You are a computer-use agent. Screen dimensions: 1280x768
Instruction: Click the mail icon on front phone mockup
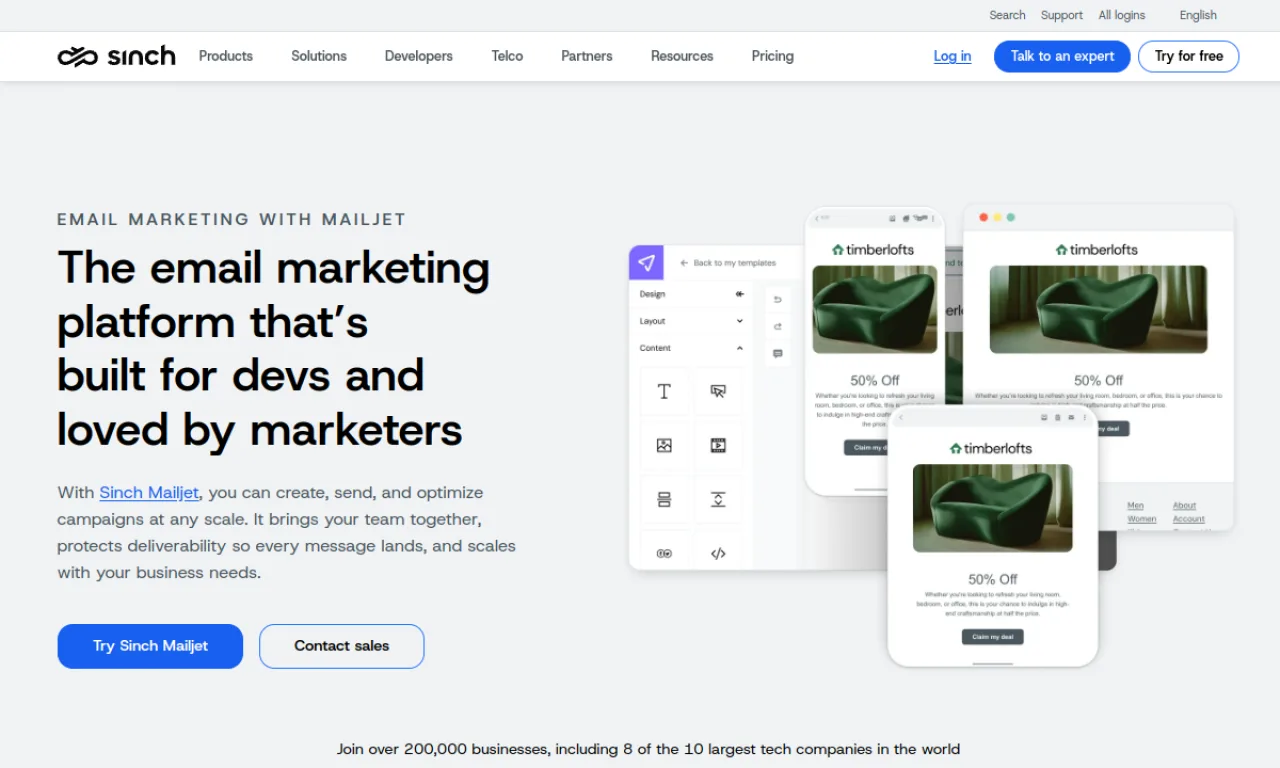[x=1071, y=417]
